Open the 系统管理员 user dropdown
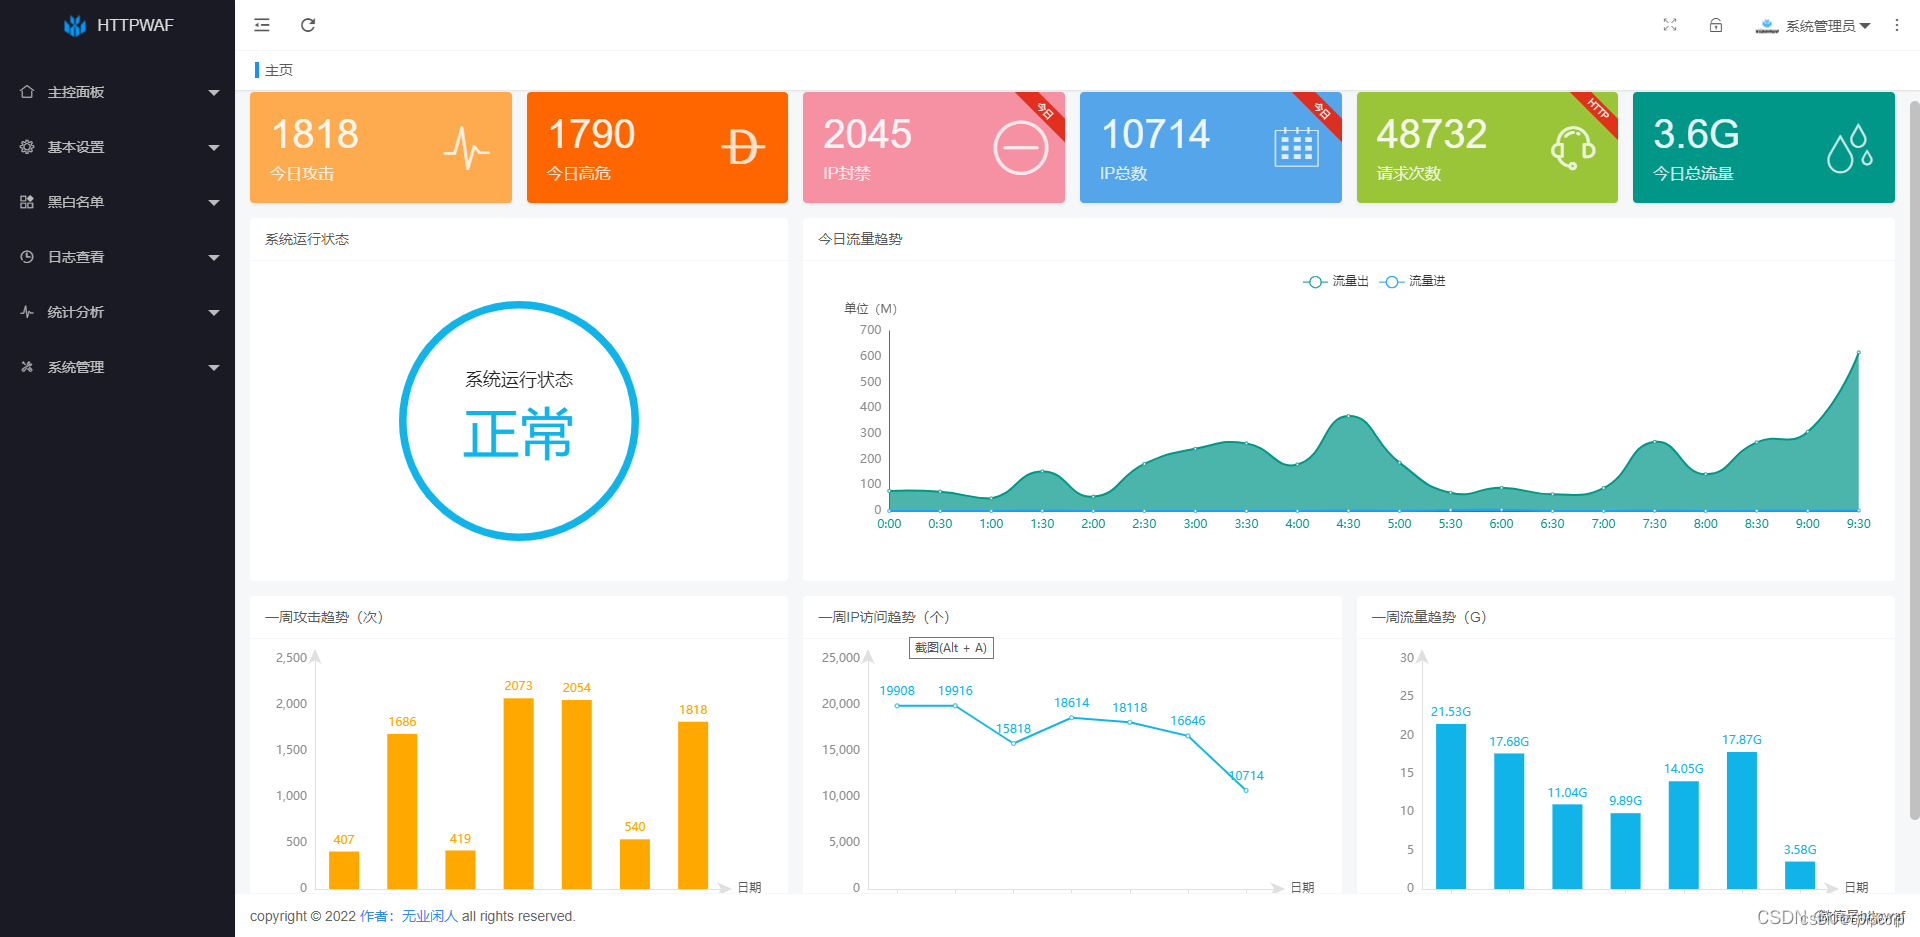 pos(1813,25)
